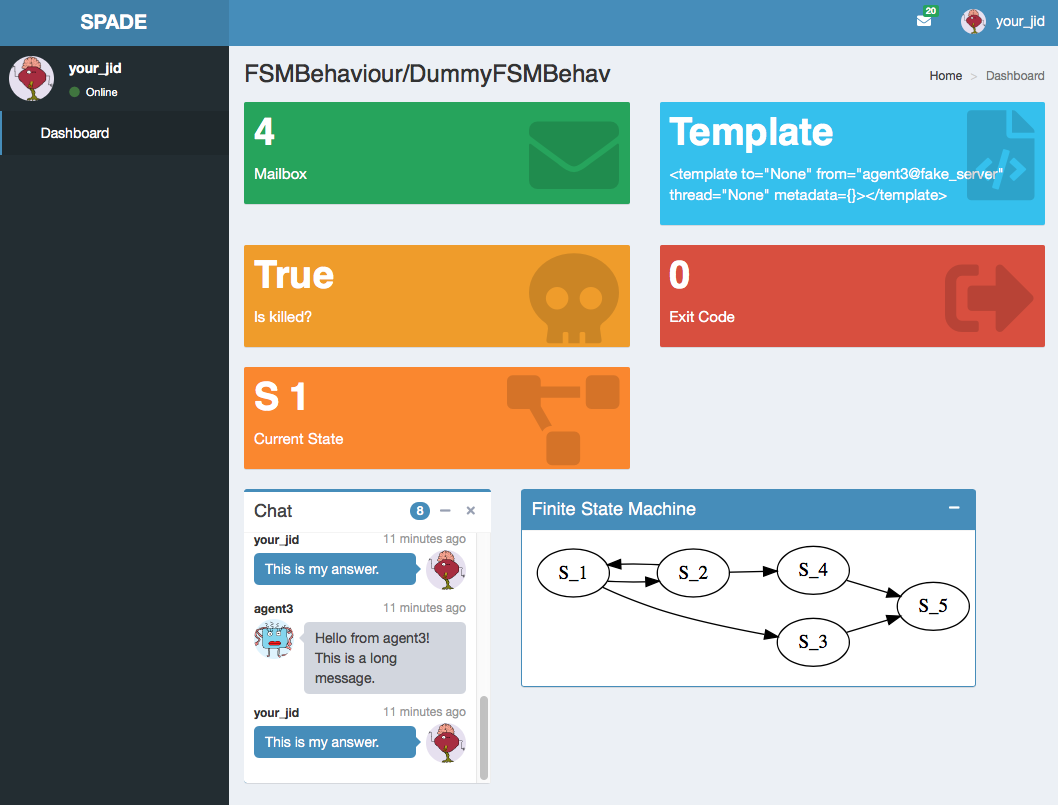
Task: Click the mail envelope notification icon
Action: (x=923, y=21)
